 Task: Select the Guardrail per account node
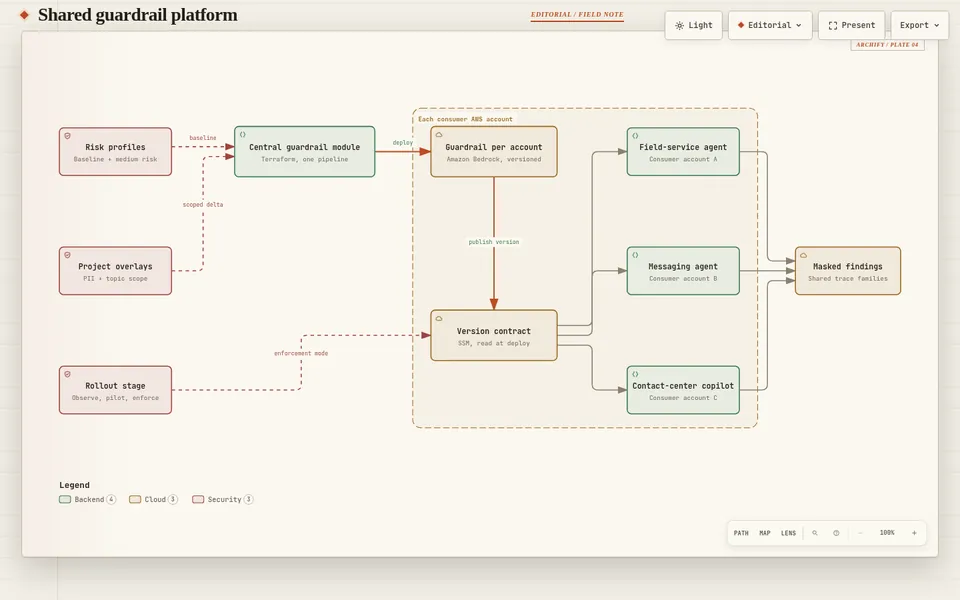click(x=493, y=152)
